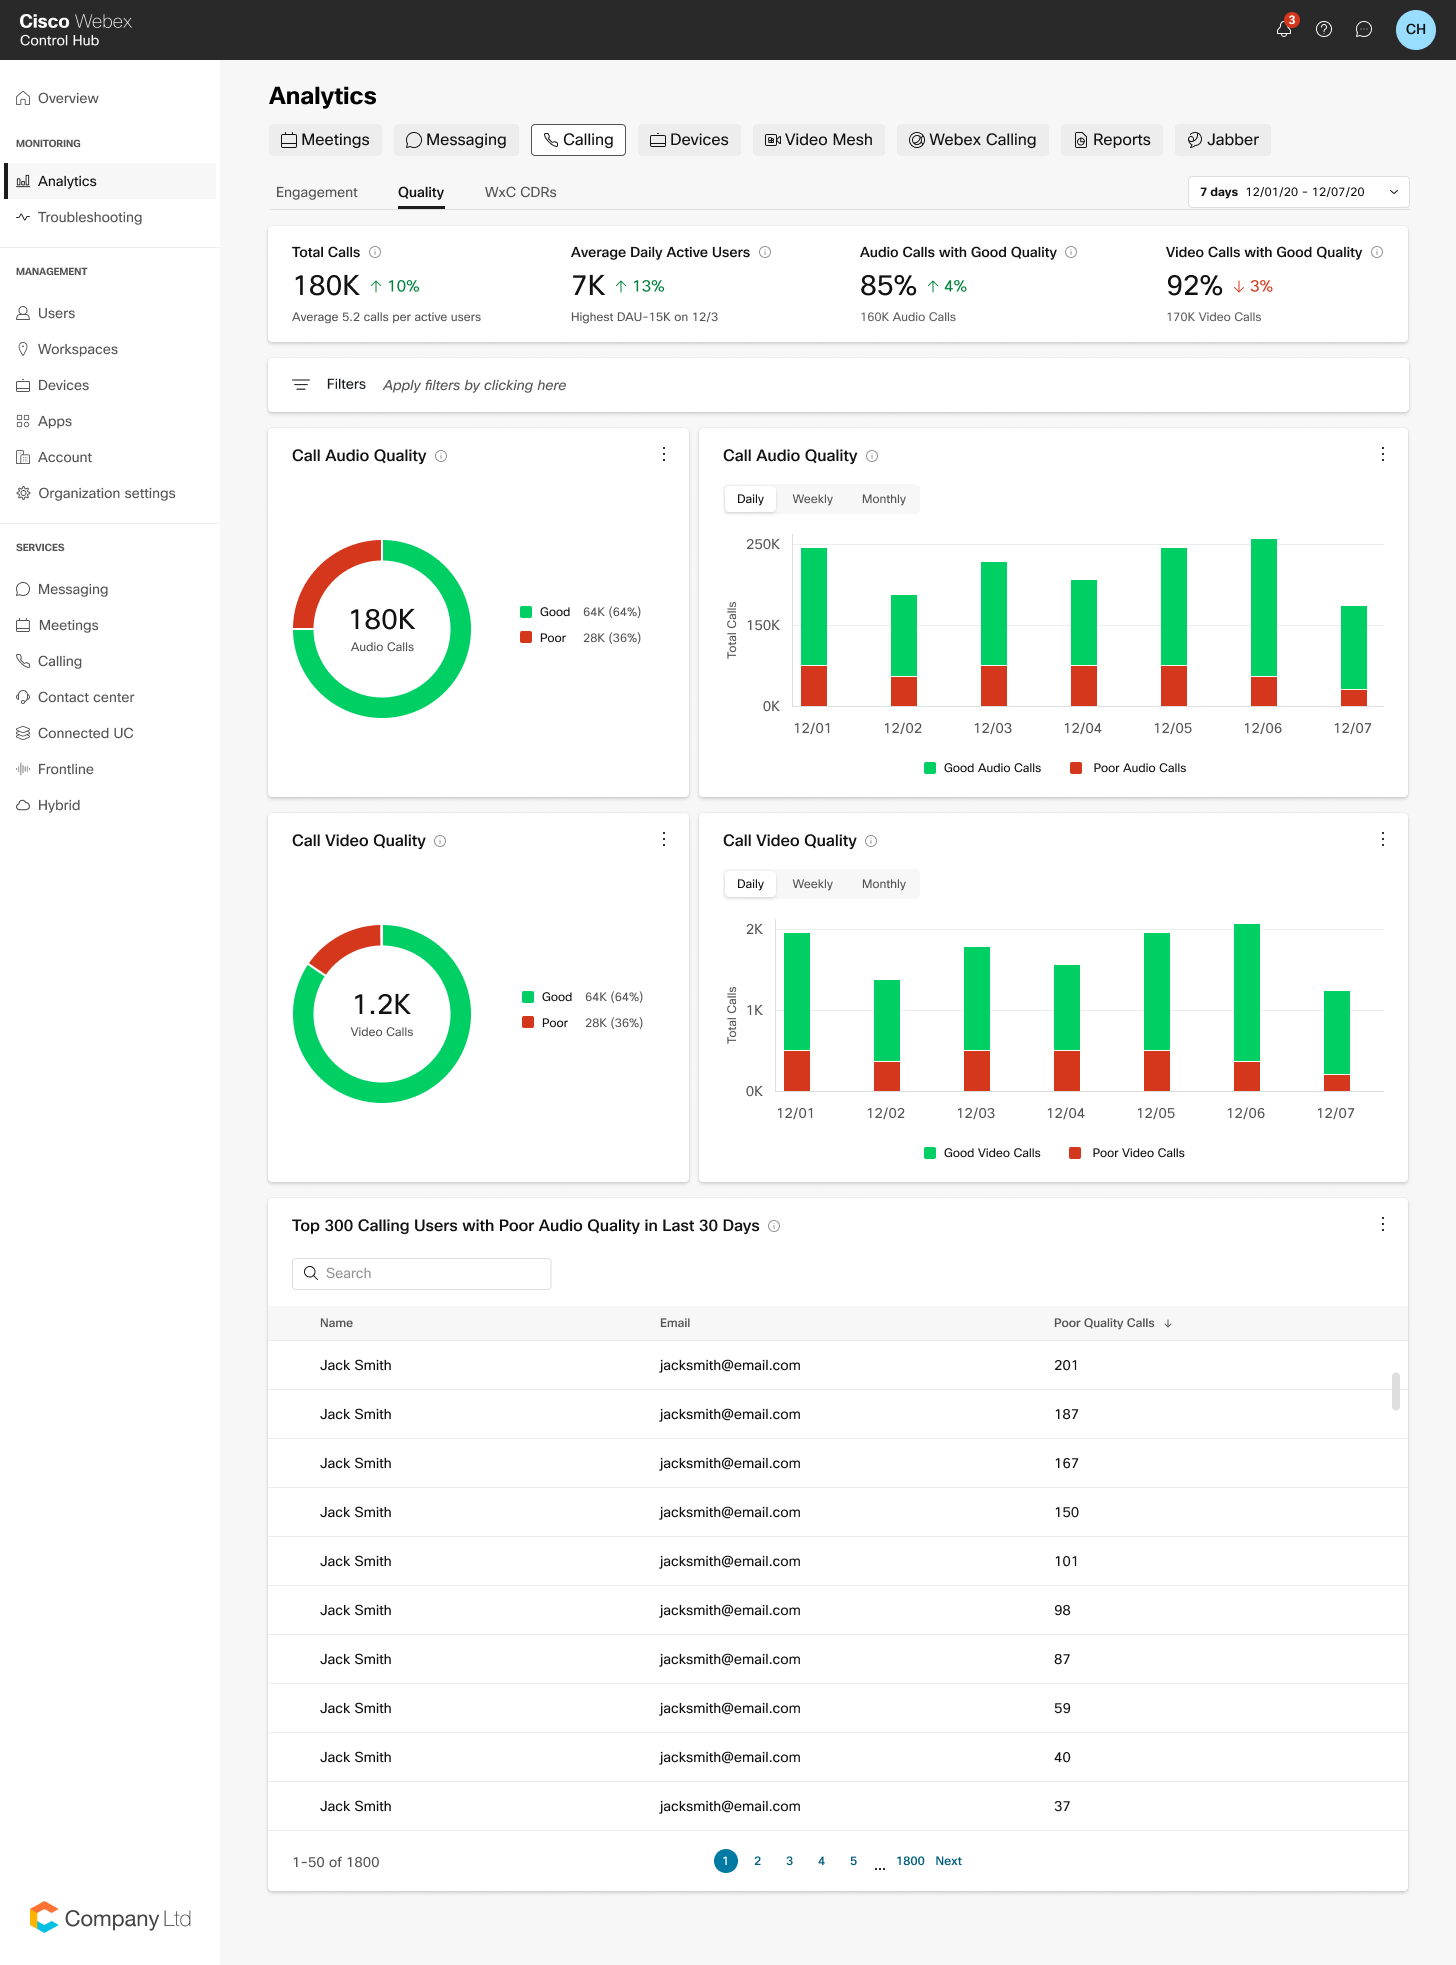
Task: Open the chat bubble icon in header
Action: (1363, 30)
